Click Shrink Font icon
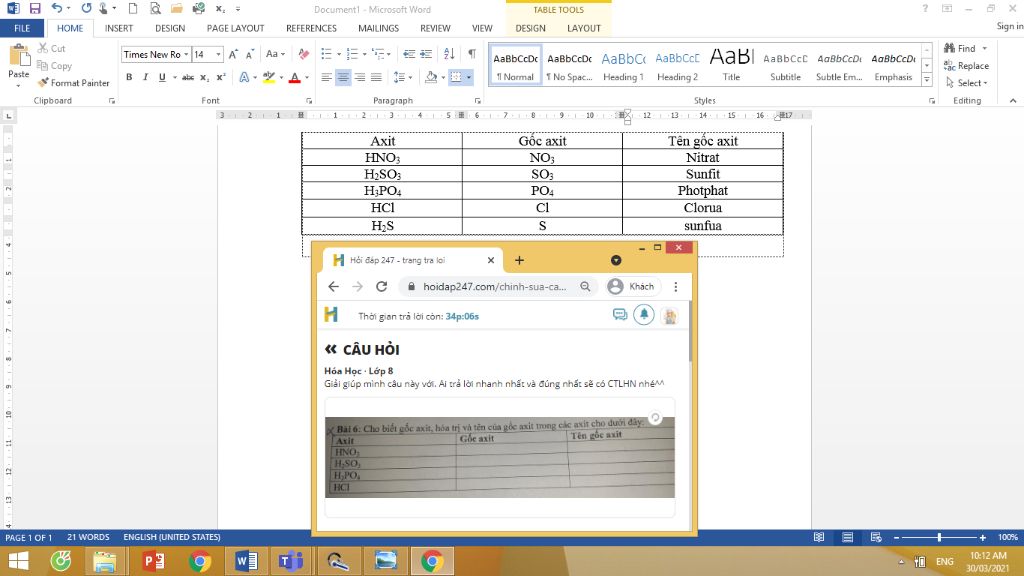Viewport: 1024px width, 576px height. coord(249,54)
